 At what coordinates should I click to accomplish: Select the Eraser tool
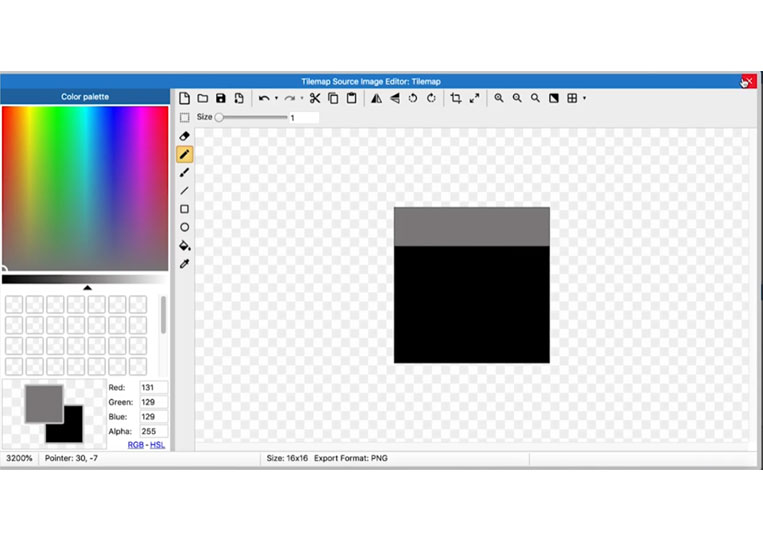(184, 136)
